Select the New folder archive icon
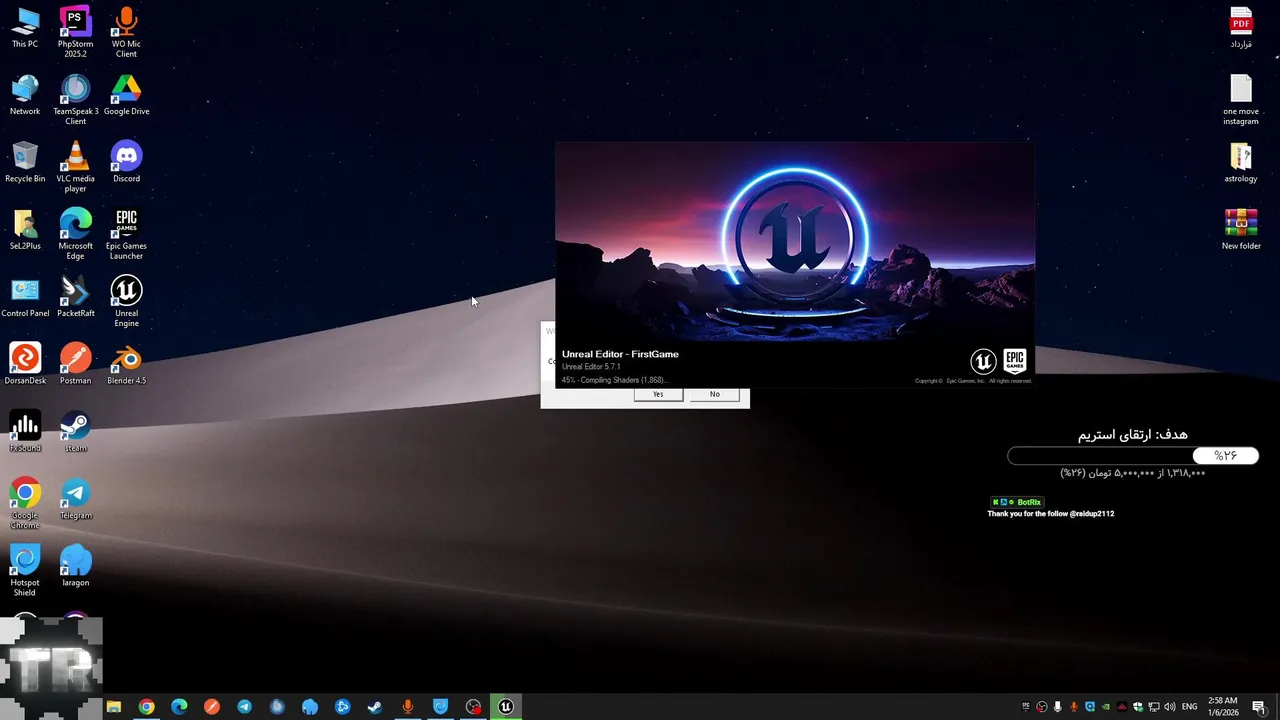1280x720 pixels. pos(1241,229)
